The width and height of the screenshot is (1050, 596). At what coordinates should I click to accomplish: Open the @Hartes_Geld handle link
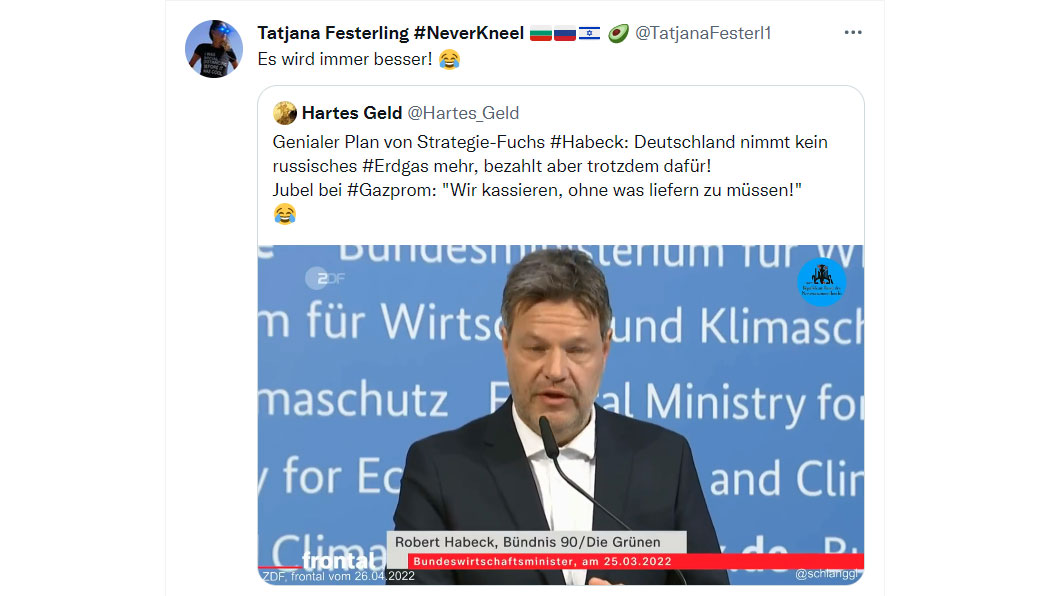463,113
